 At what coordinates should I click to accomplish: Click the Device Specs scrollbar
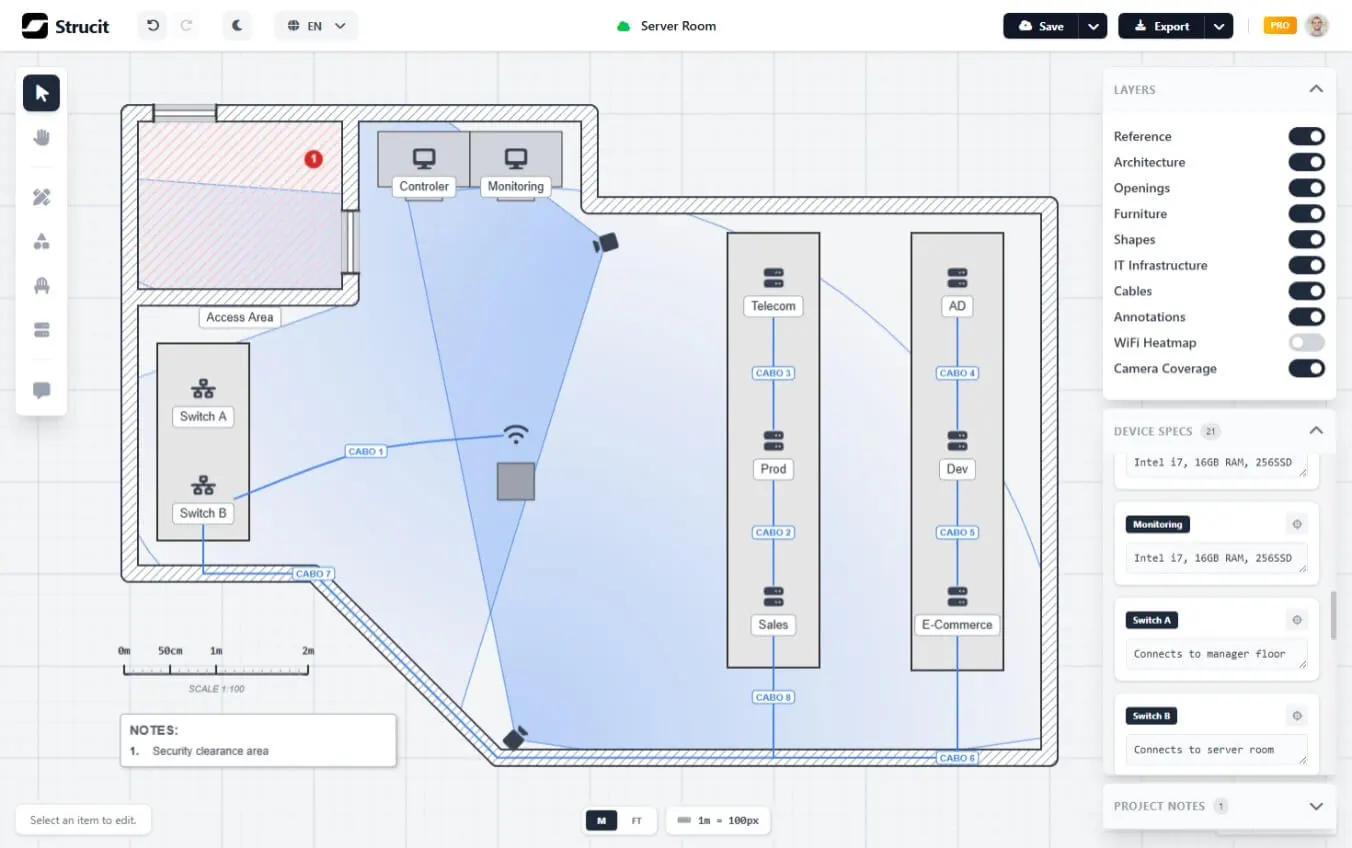[x=1332, y=616]
